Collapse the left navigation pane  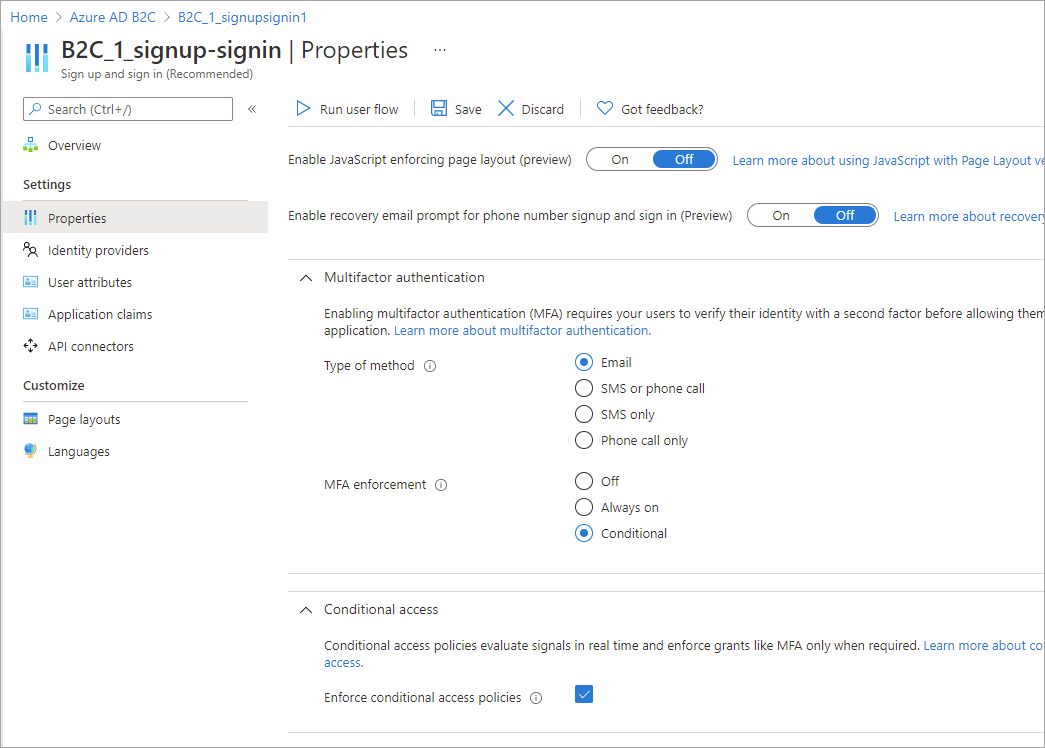tap(253, 109)
